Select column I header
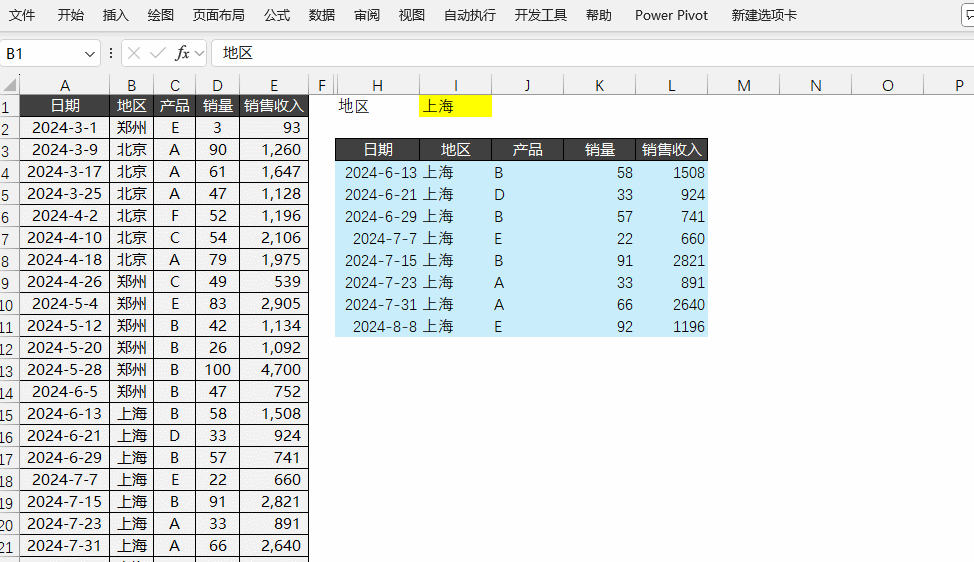 pos(455,86)
